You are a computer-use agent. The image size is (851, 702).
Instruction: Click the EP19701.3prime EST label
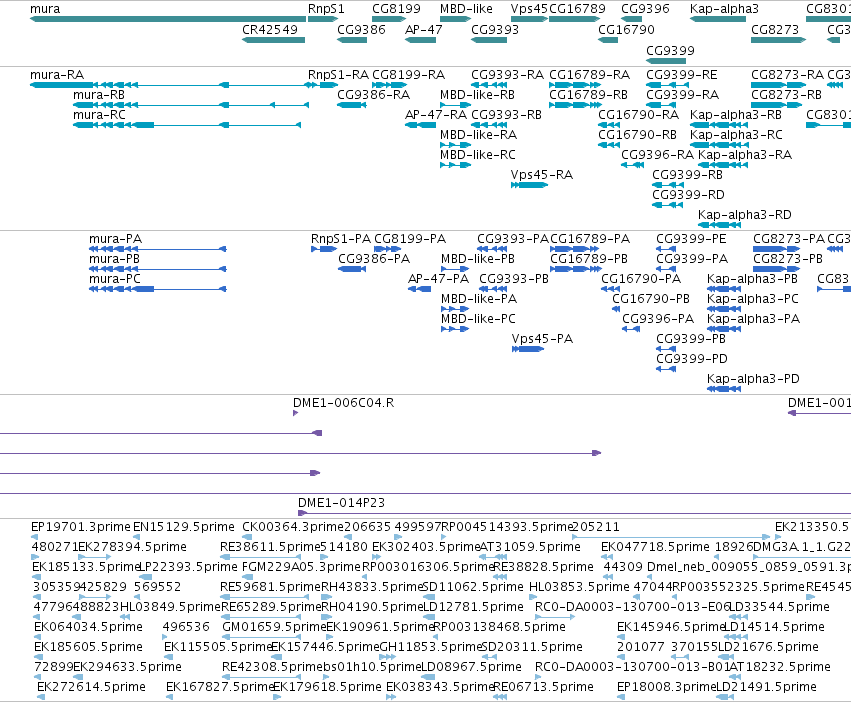pos(81,527)
